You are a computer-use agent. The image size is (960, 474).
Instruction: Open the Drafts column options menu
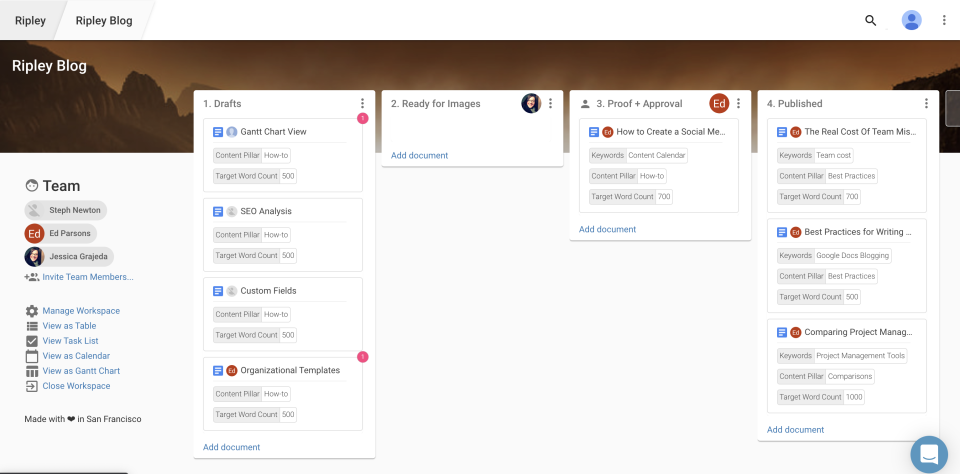[363, 104]
